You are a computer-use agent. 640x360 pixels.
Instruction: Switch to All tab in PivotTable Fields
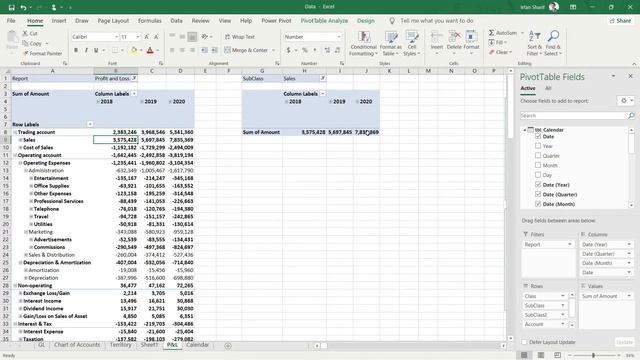point(548,88)
